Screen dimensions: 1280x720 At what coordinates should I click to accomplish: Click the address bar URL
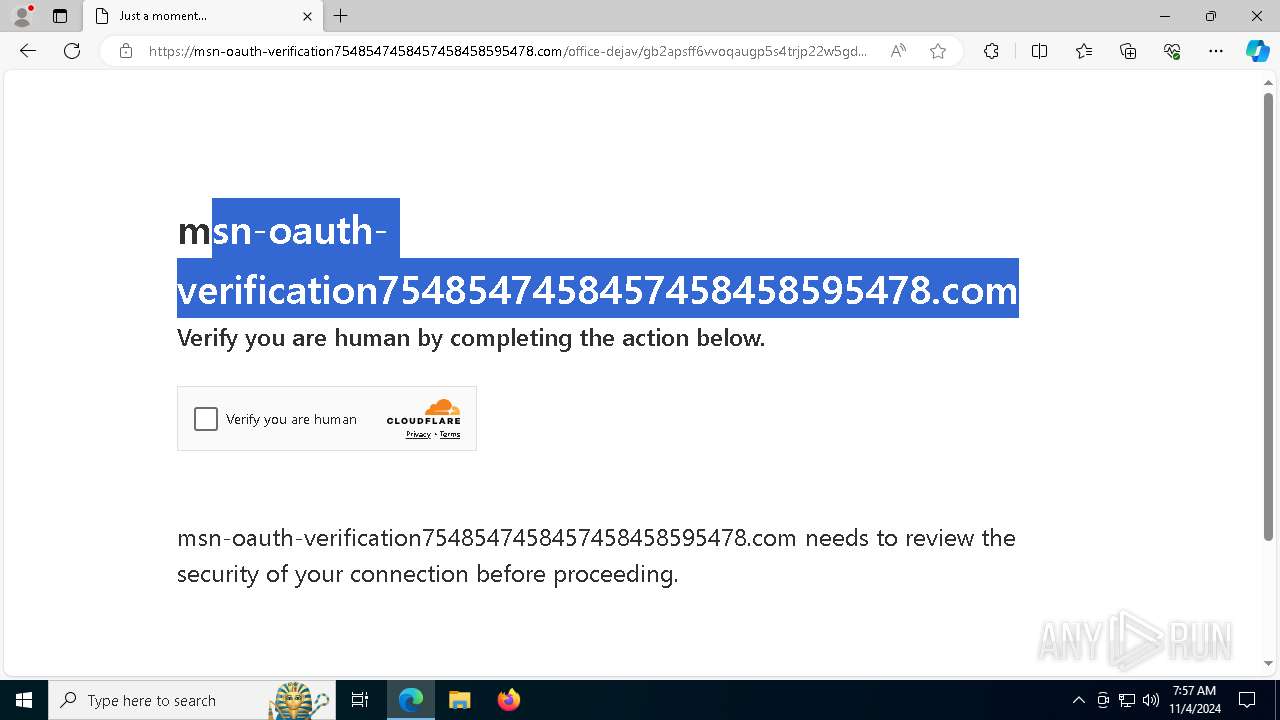coord(508,51)
